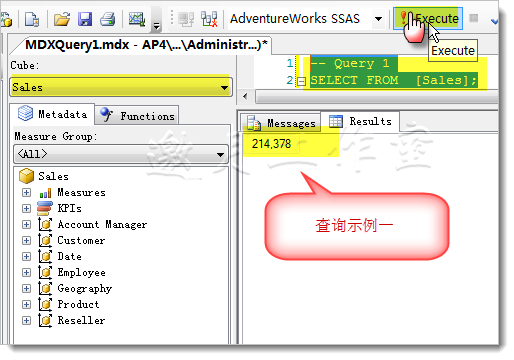Expand the Measures node

coord(26,192)
